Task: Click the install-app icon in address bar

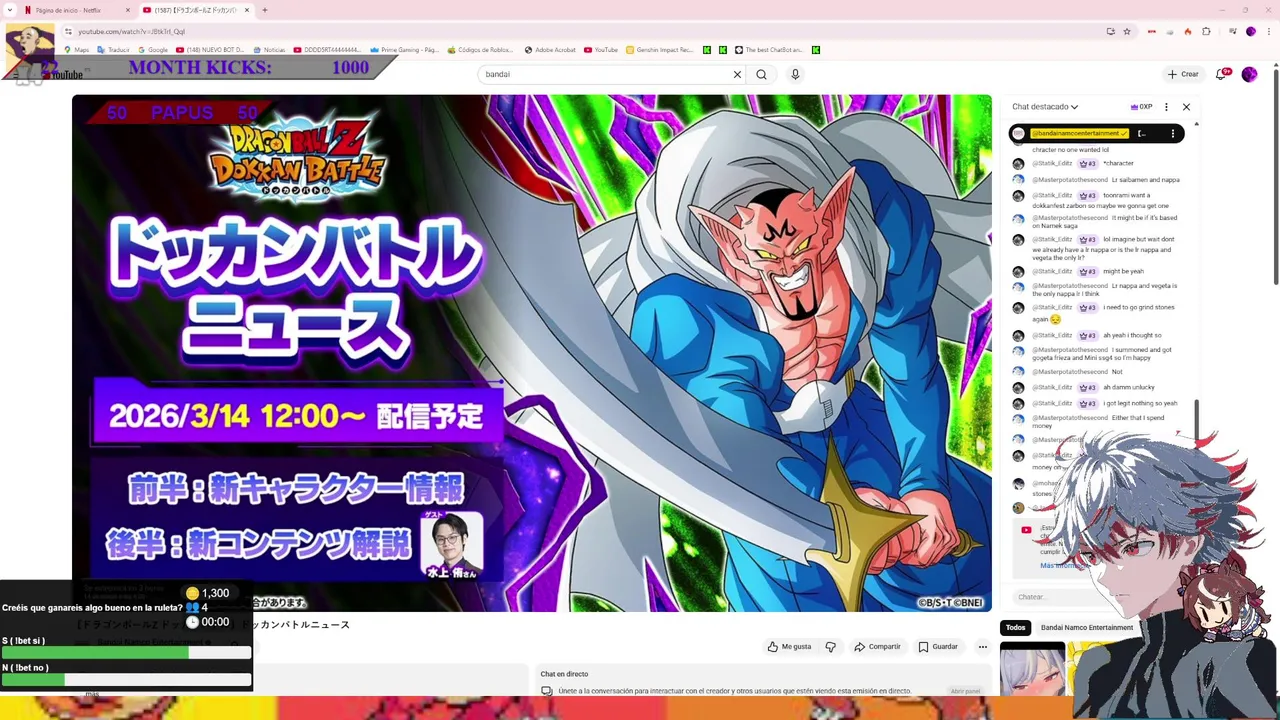Action: [x=1110, y=31]
